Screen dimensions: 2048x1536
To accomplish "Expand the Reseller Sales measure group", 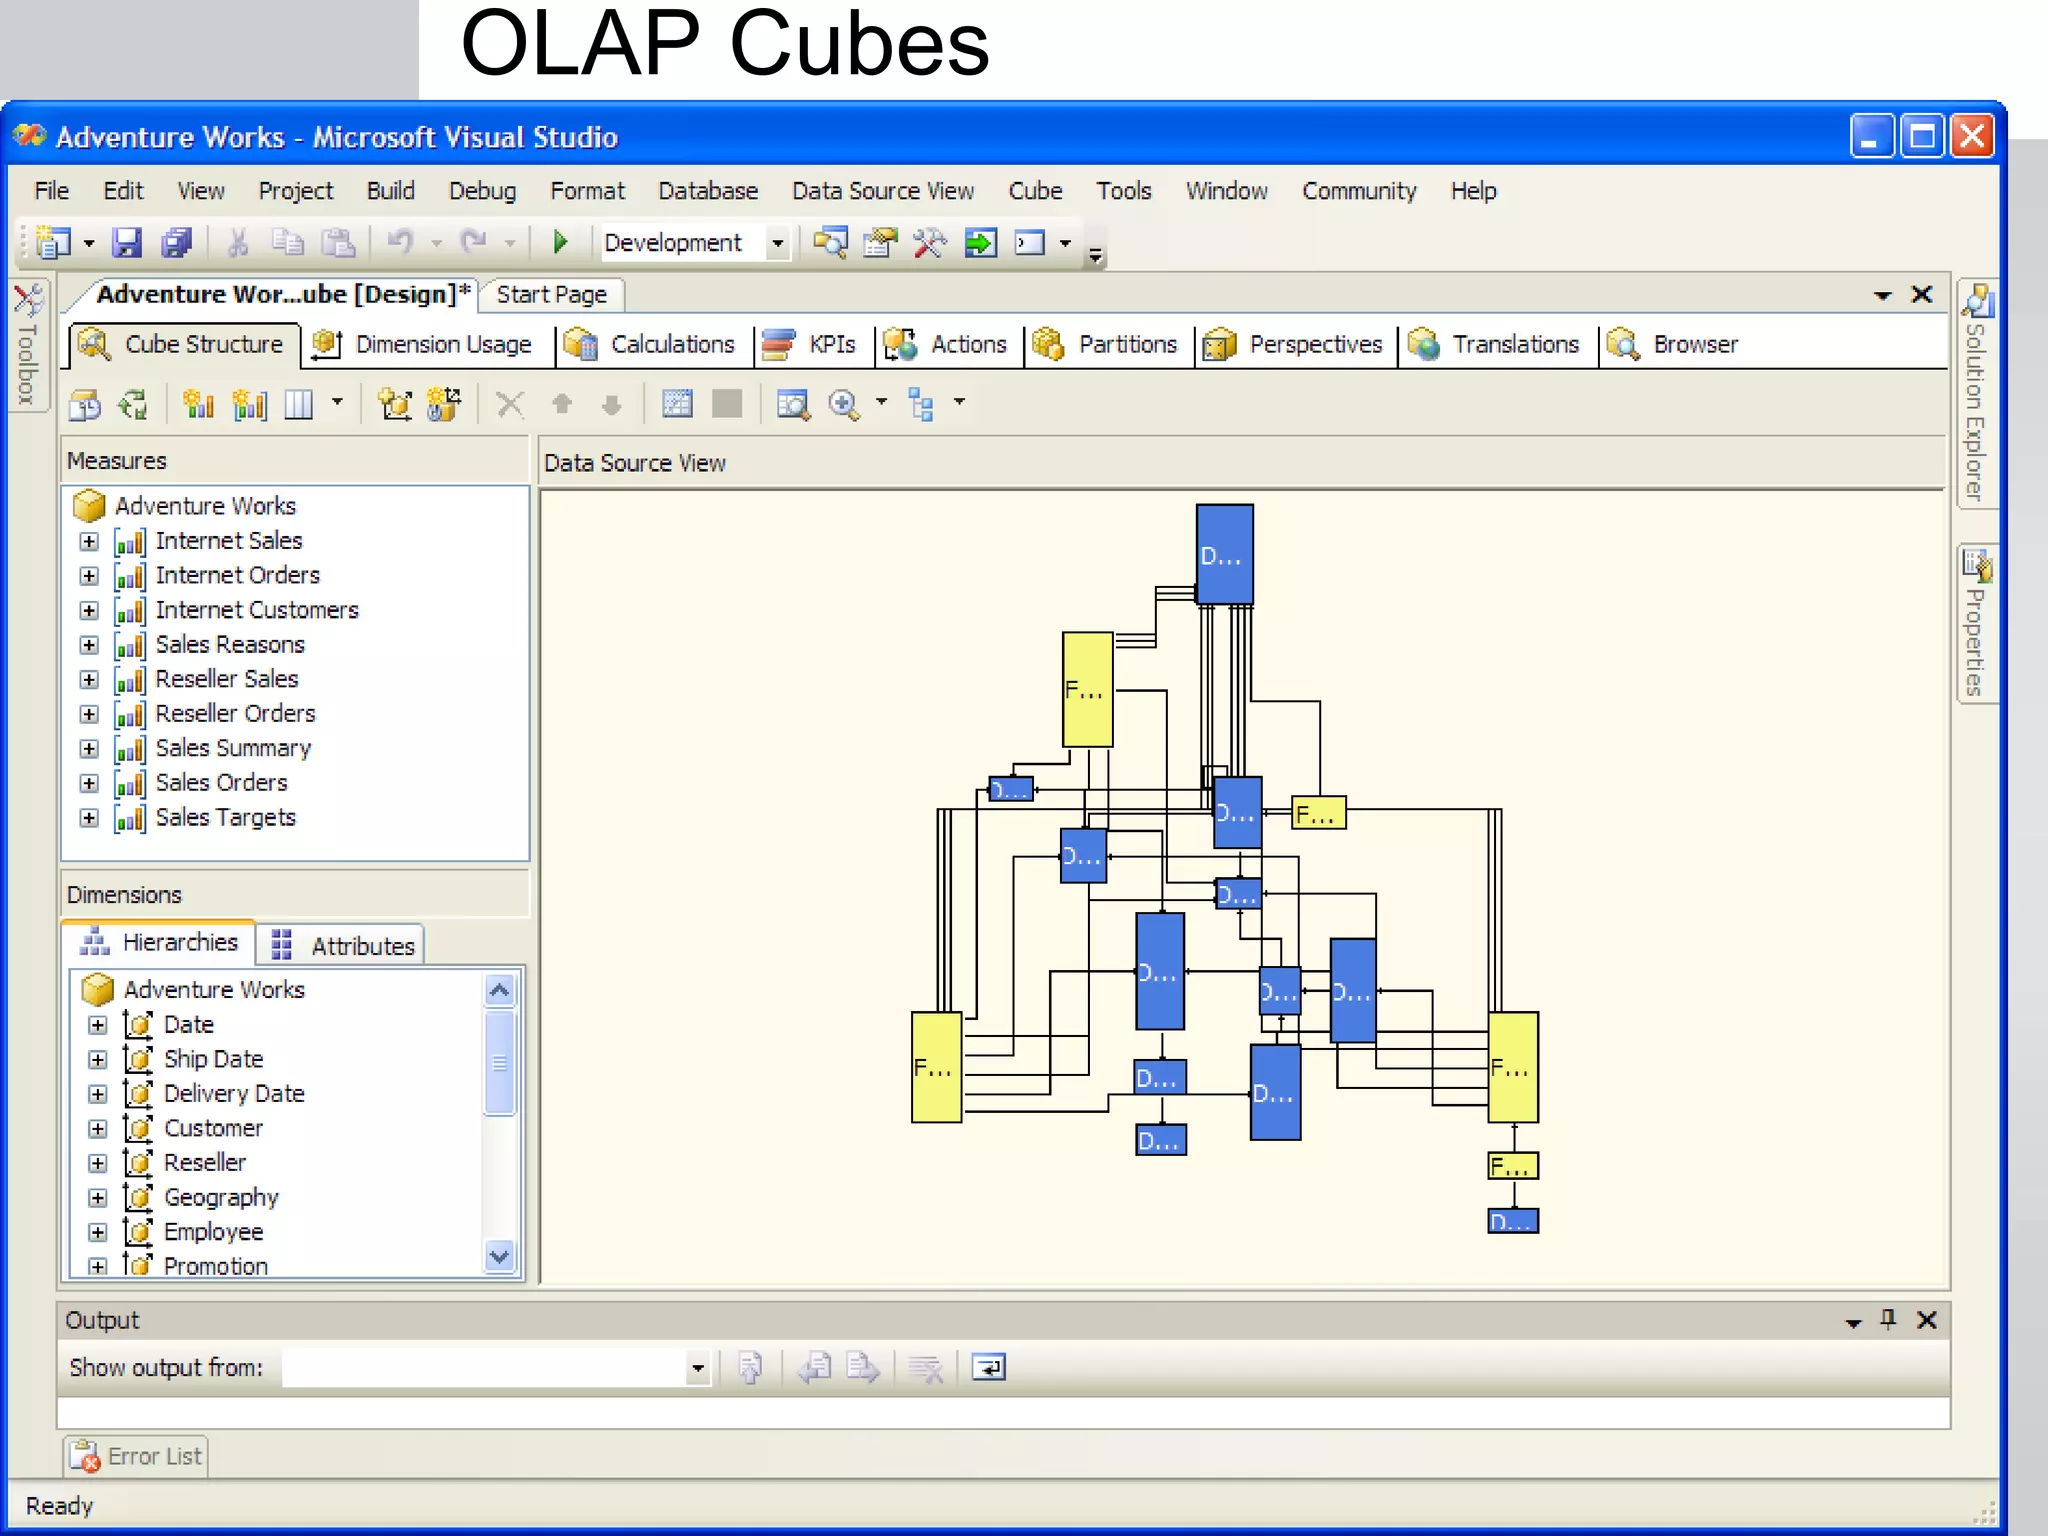I will click(89, 680).
